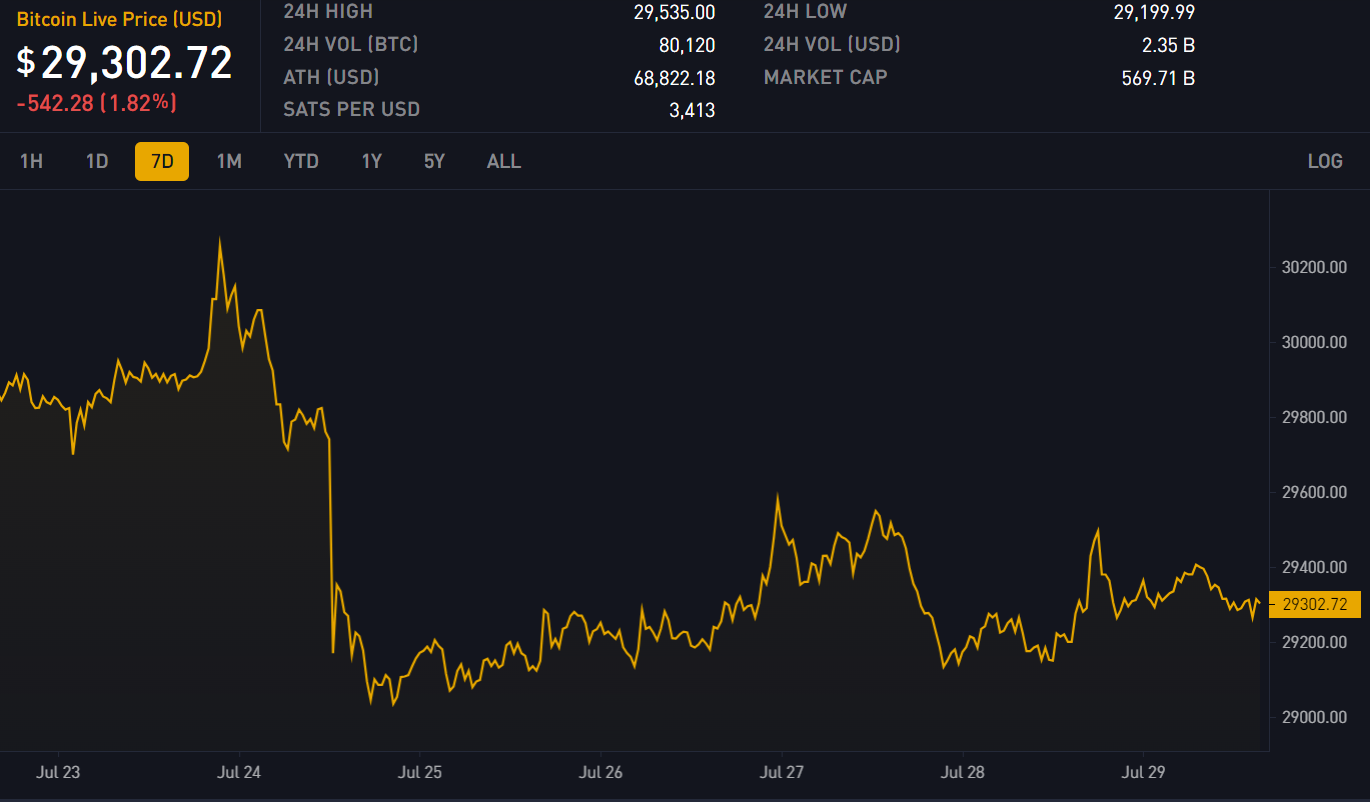Click the Jul 24 date label
Image resolution: width=1370 pixels, height=802 pixels.
[238, 772]
